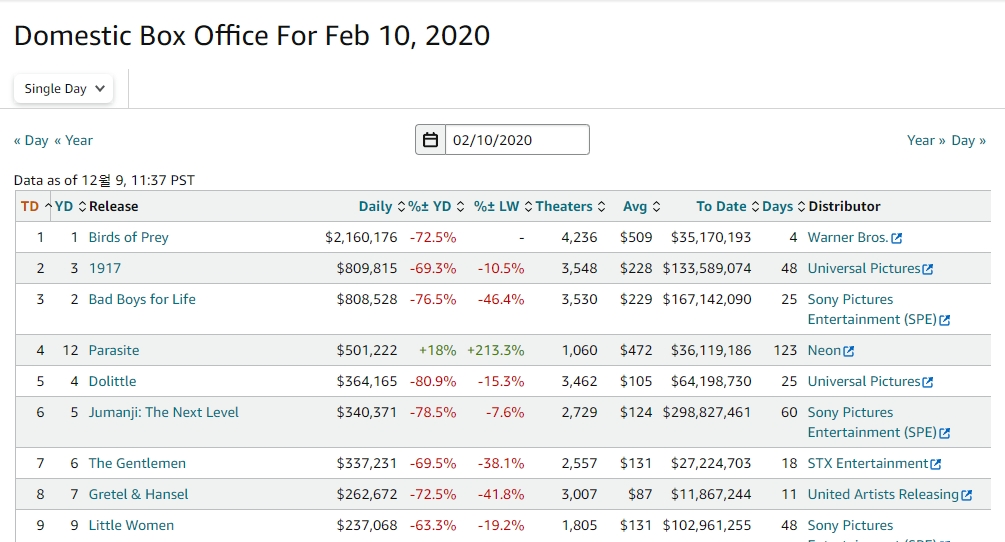Sort by %± YD column
This screenshot has width=1005, height=542.
point(436,206)
